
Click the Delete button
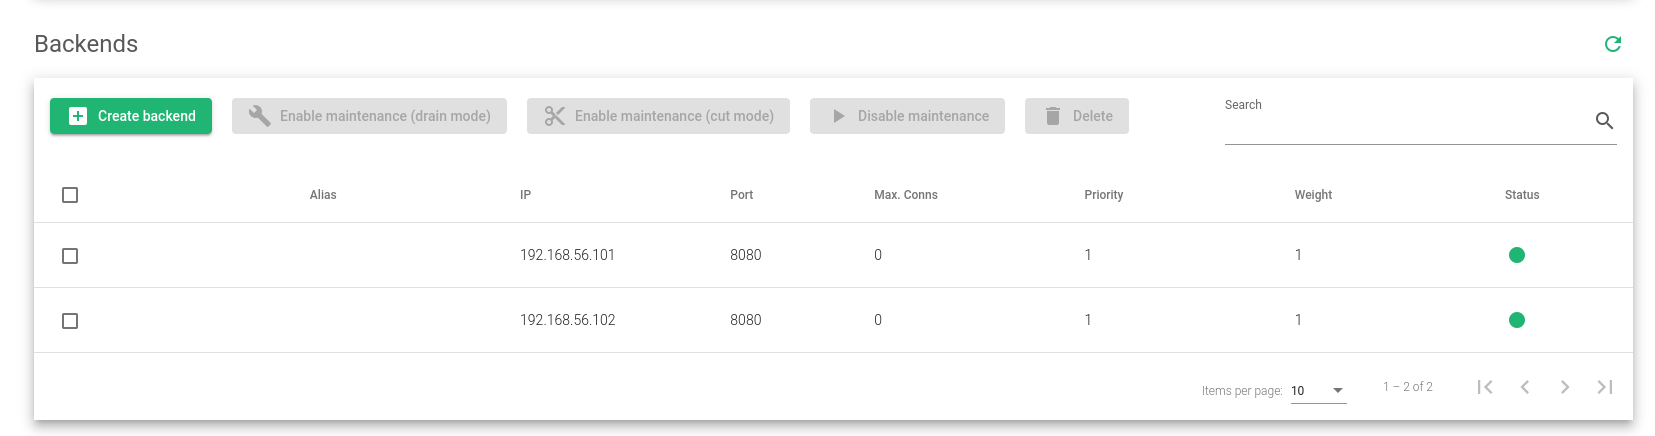tap(1077, 116)
